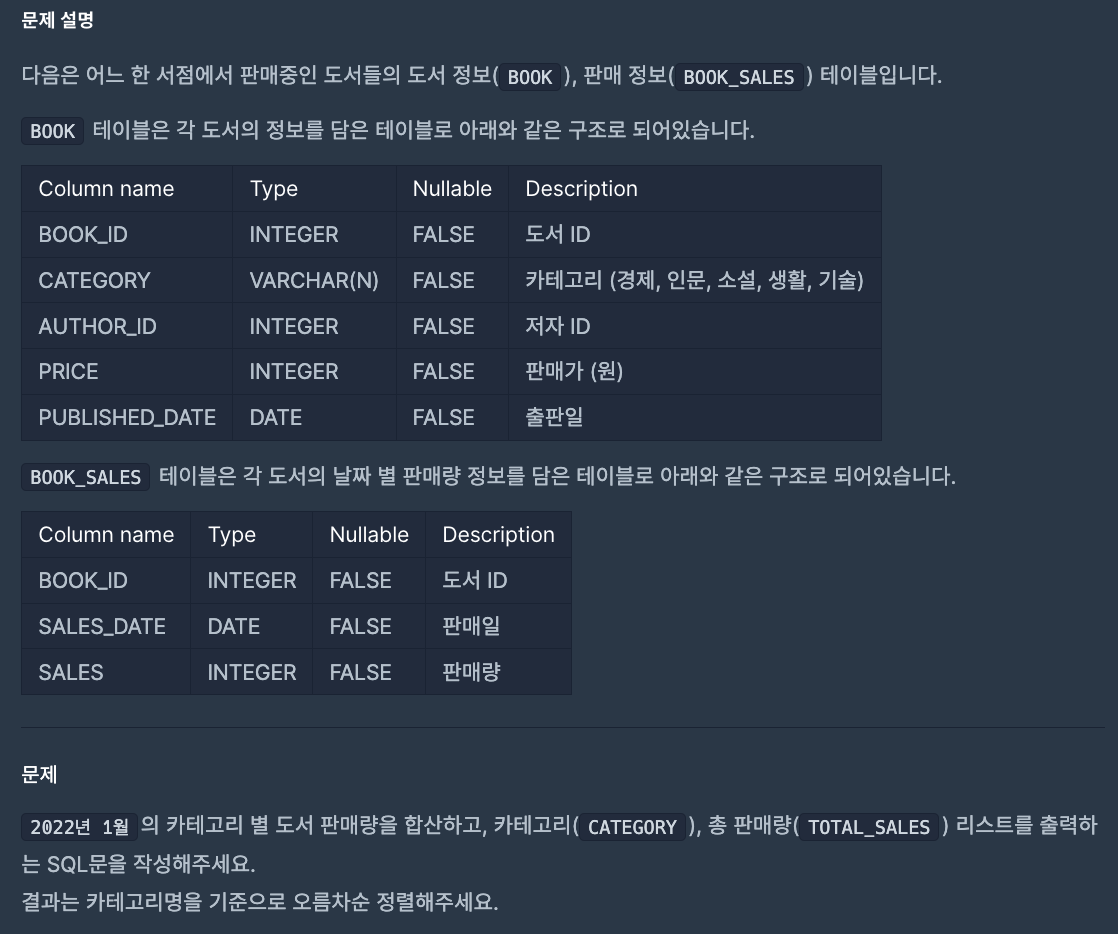The image size is (1118, 934).
Task: Click the SALES column name cell
Action: [106, 672]
